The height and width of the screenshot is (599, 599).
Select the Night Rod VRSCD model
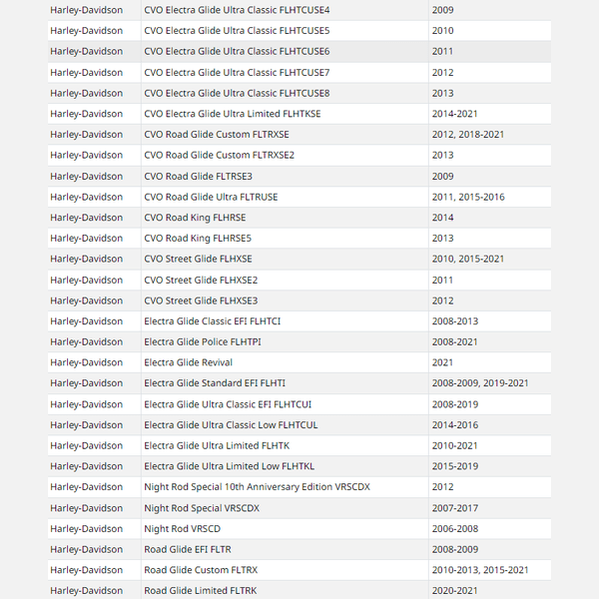click(x=182, y=529)
